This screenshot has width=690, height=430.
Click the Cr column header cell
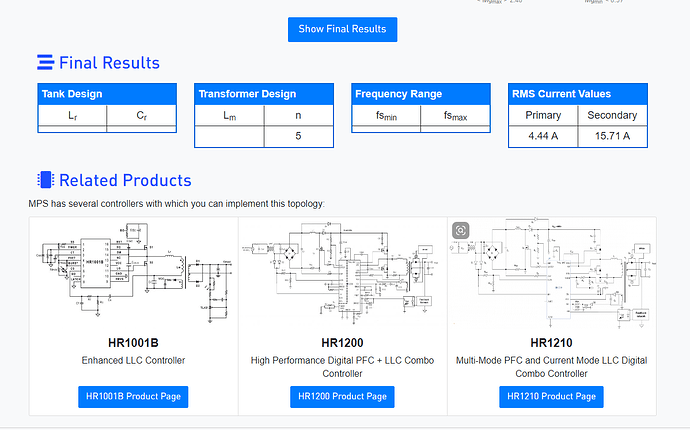tap(141, 115)
